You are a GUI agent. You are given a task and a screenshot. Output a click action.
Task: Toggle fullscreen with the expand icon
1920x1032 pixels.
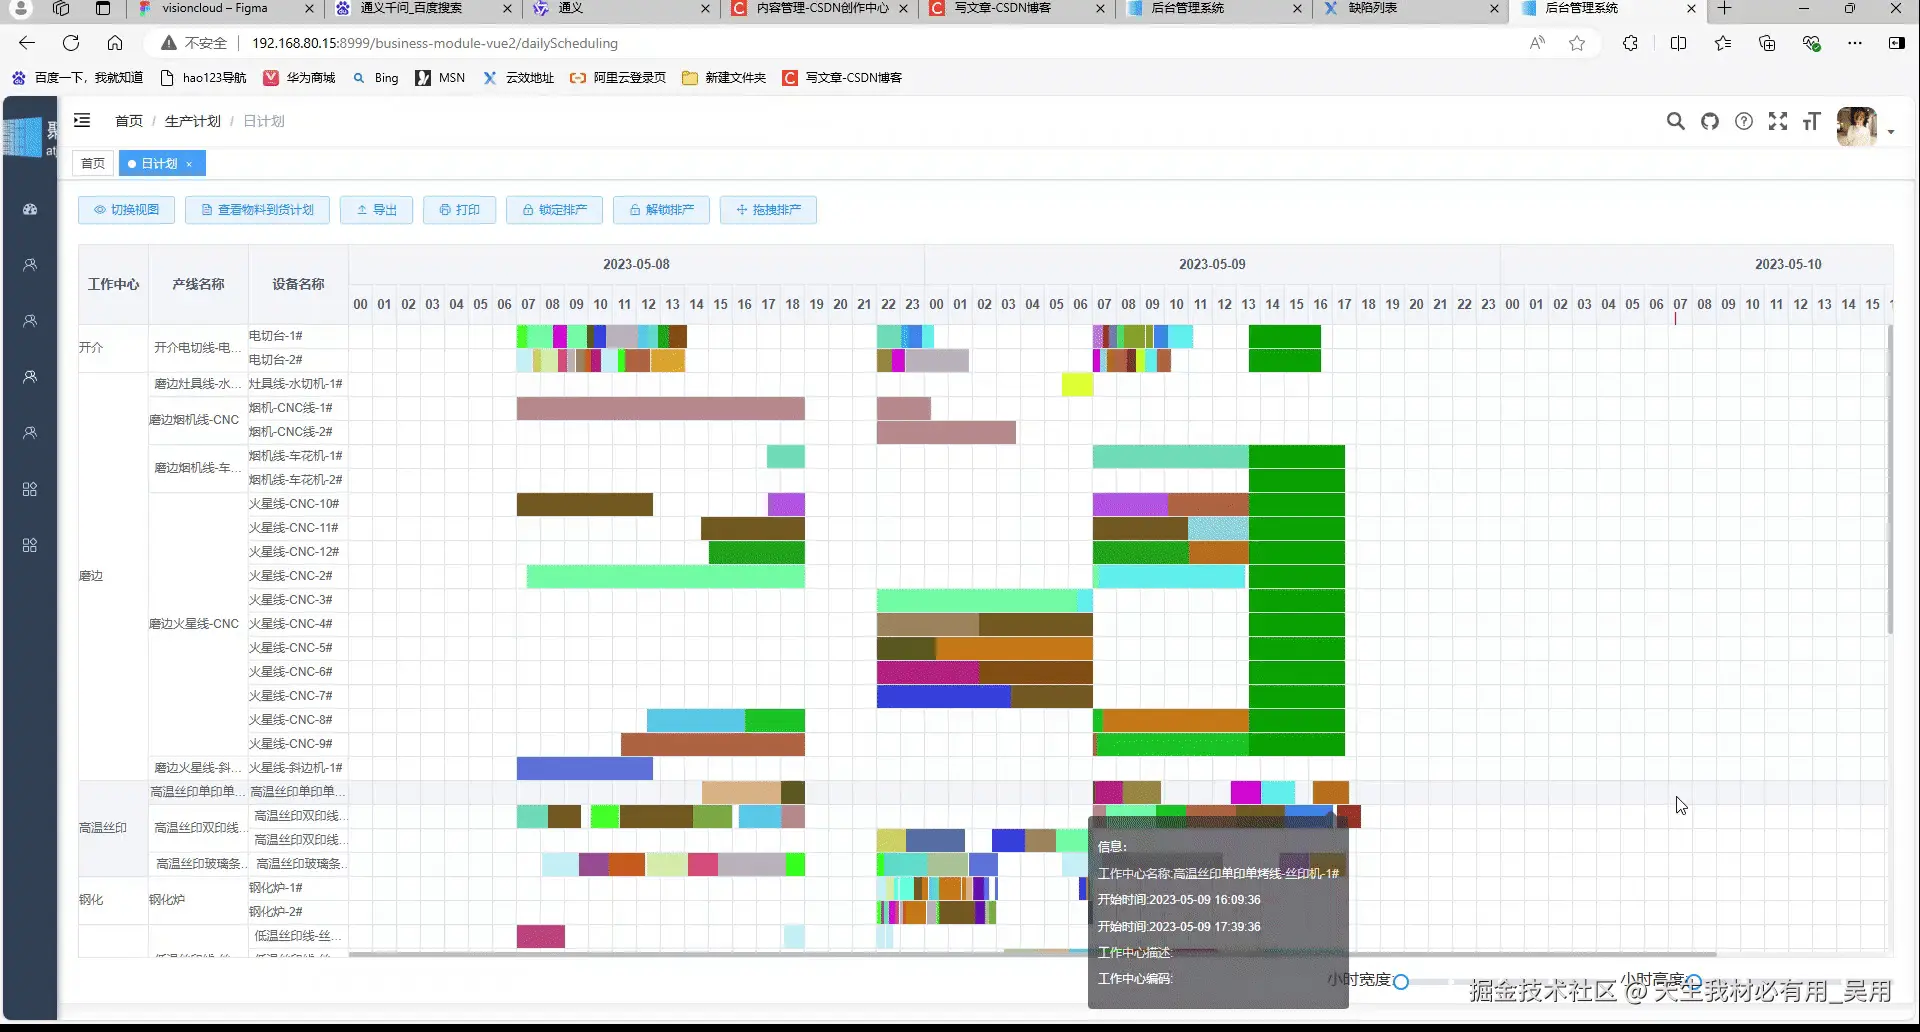point(1778,121)
